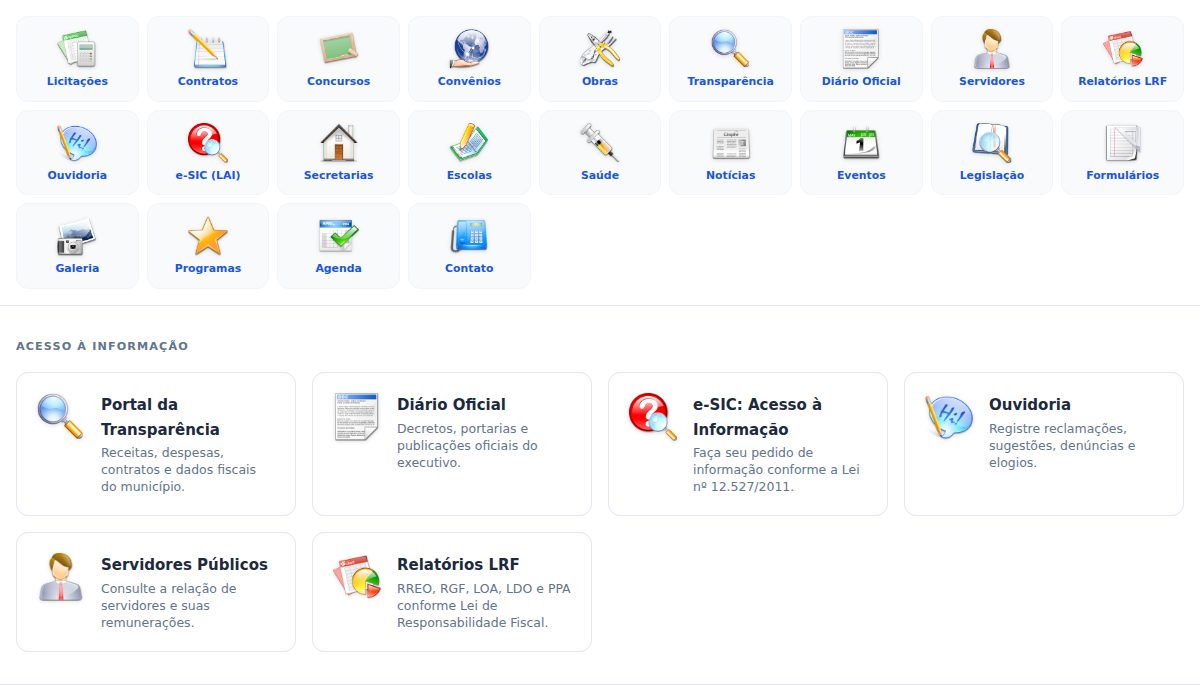
Task: Go to e-SIC: Acesso à Informação card
Action: pyautogui.click(x=748, y=444)
